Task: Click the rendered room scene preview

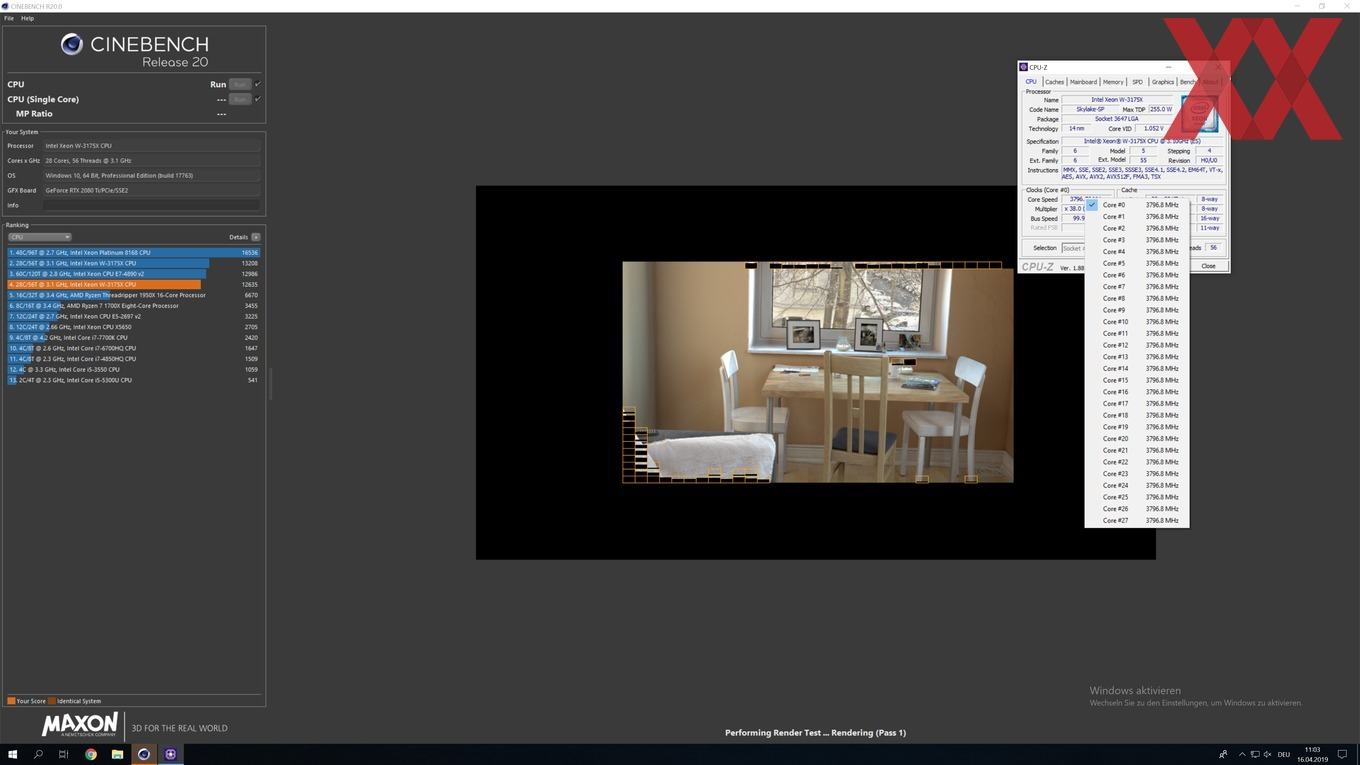Action: (818, 372)
